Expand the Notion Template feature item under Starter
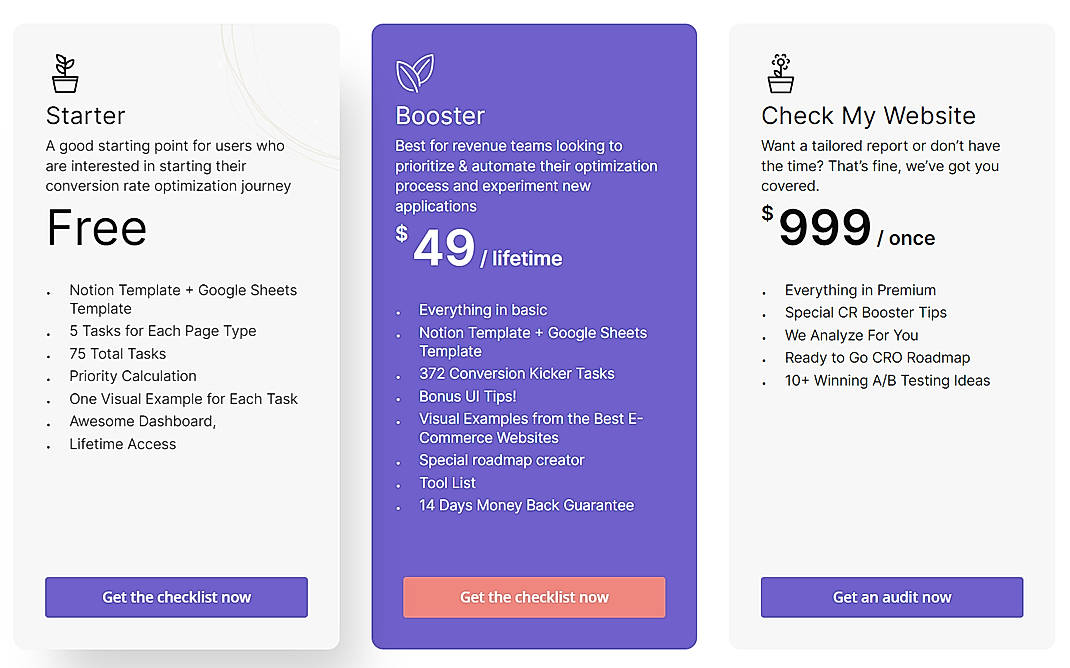This screenshot has height=668, width=1070. (183, 299)
